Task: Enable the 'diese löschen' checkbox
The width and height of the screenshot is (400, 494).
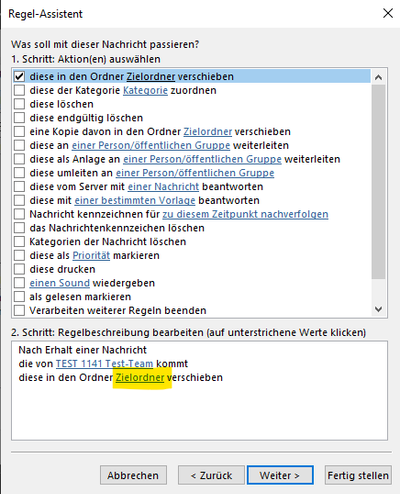Action: pyautogui.click(x=19, y=104)
